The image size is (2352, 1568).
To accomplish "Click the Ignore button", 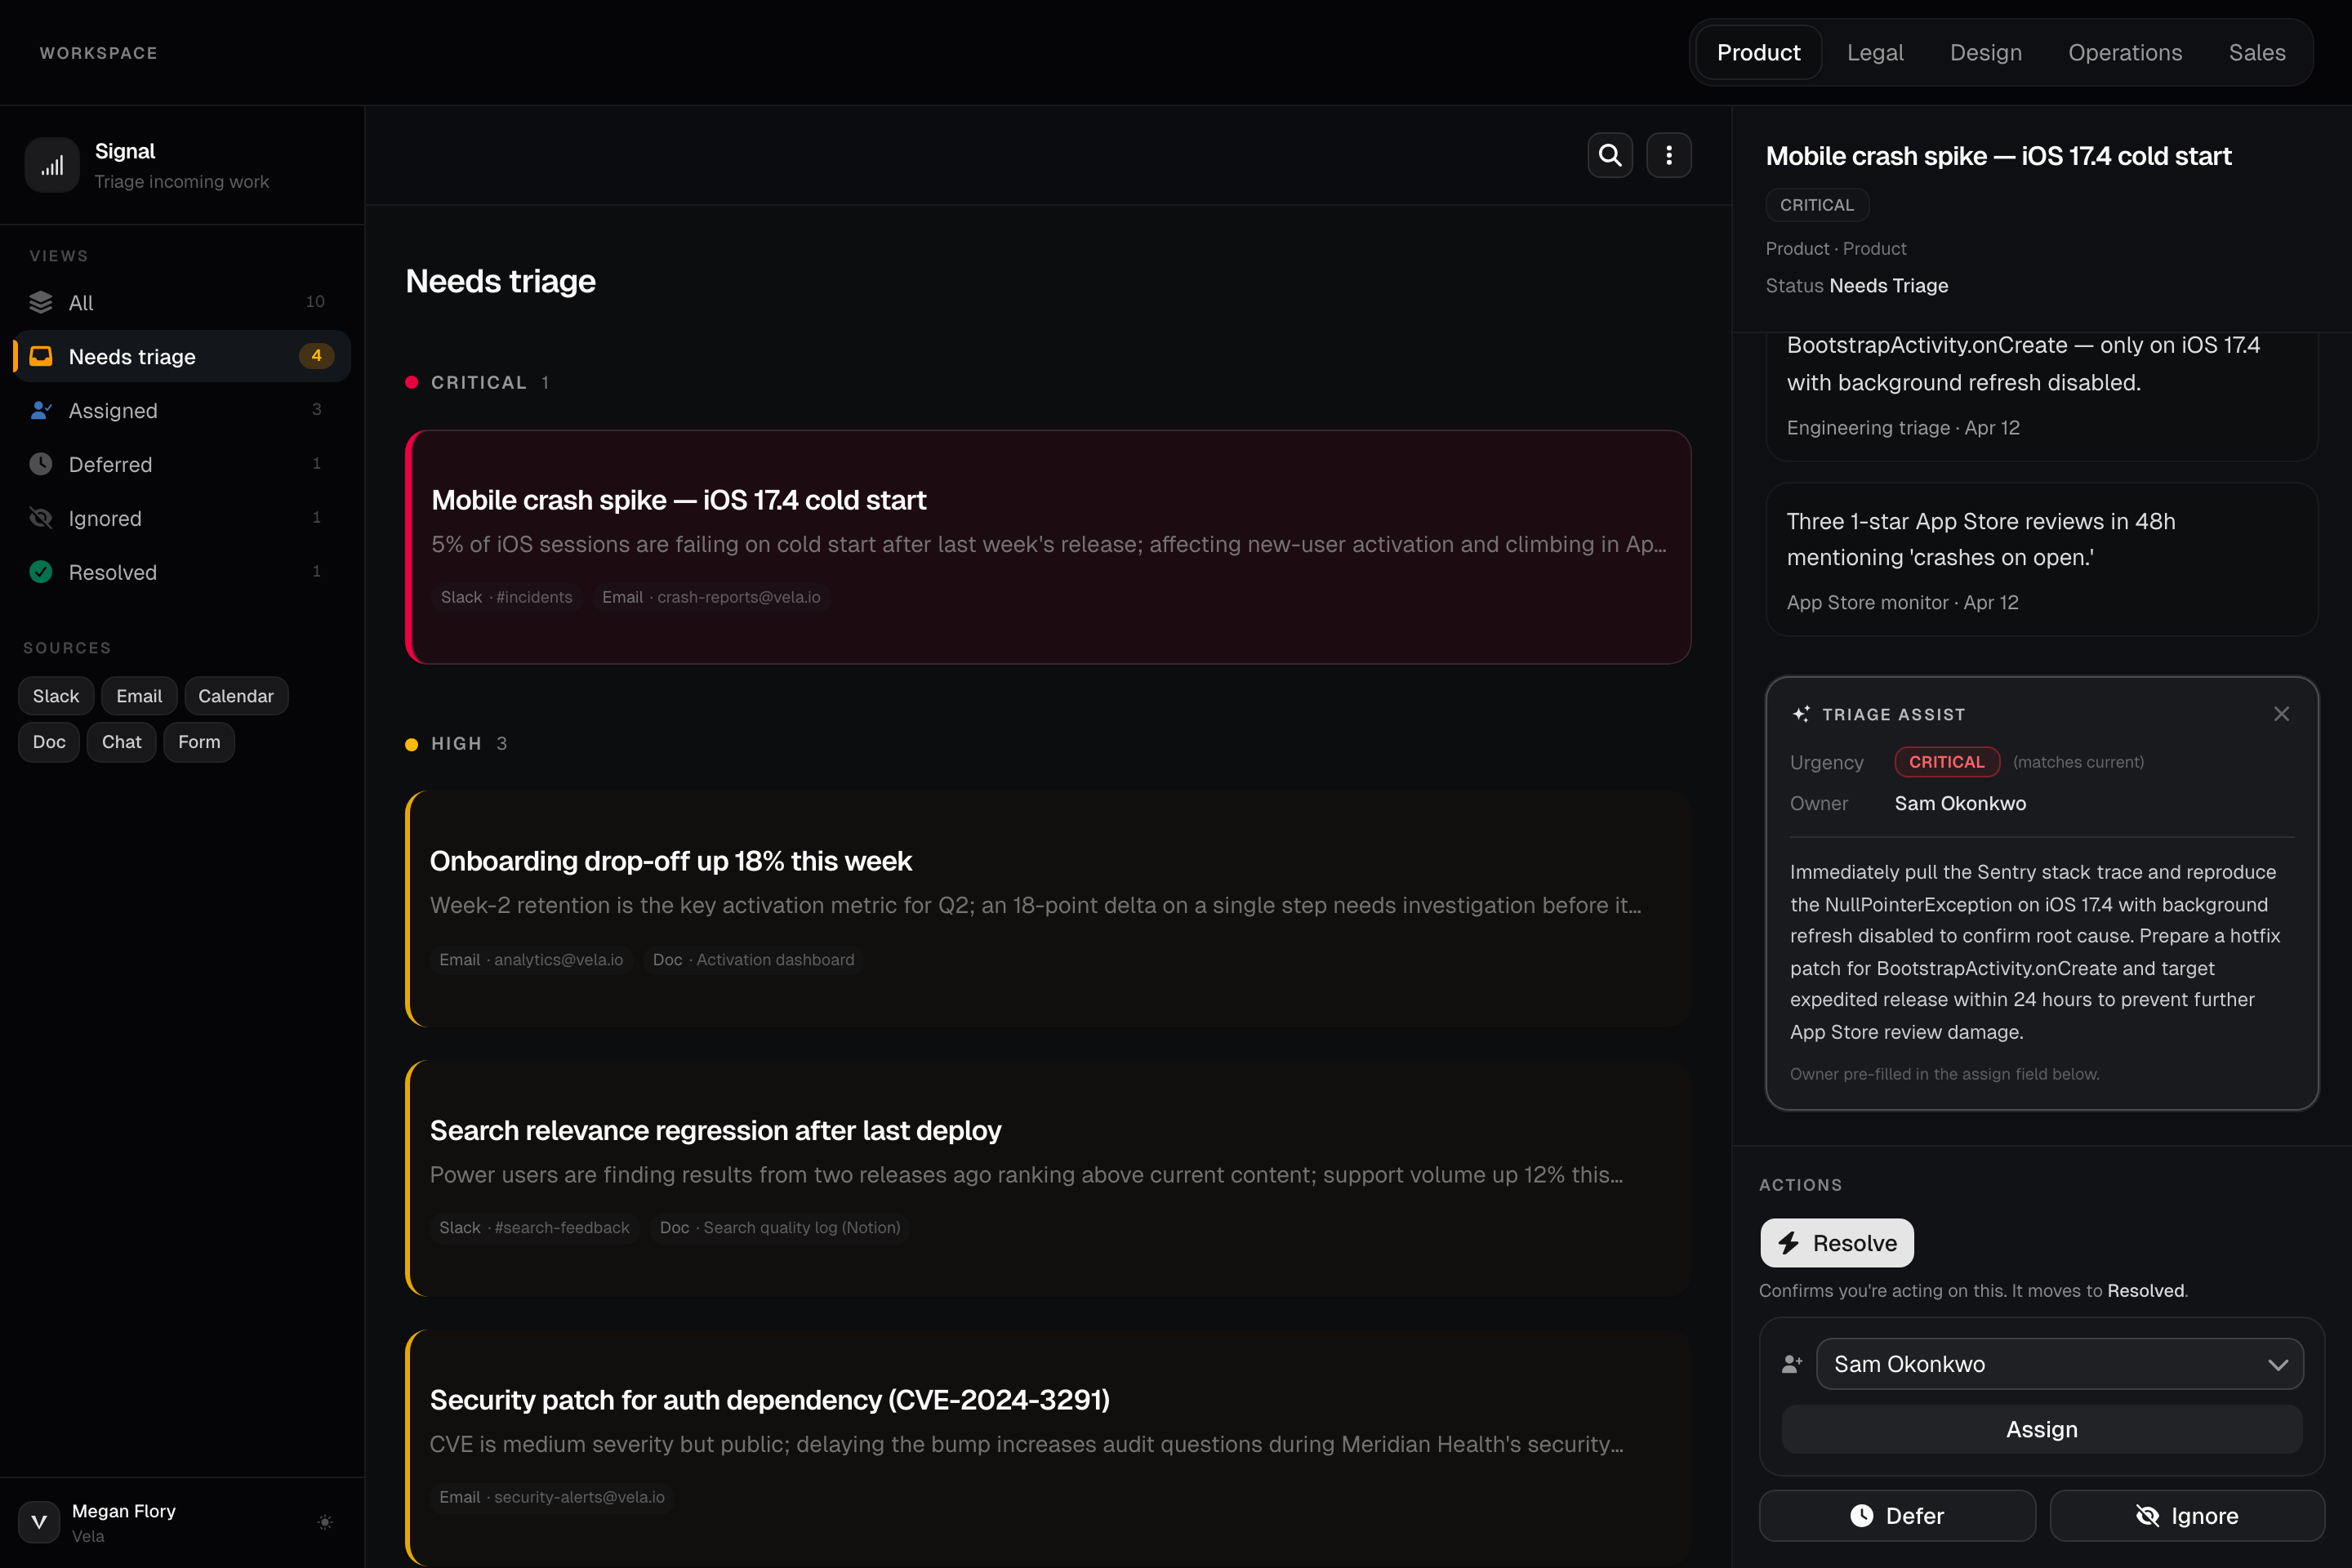I will (x=2187, y=1516).
